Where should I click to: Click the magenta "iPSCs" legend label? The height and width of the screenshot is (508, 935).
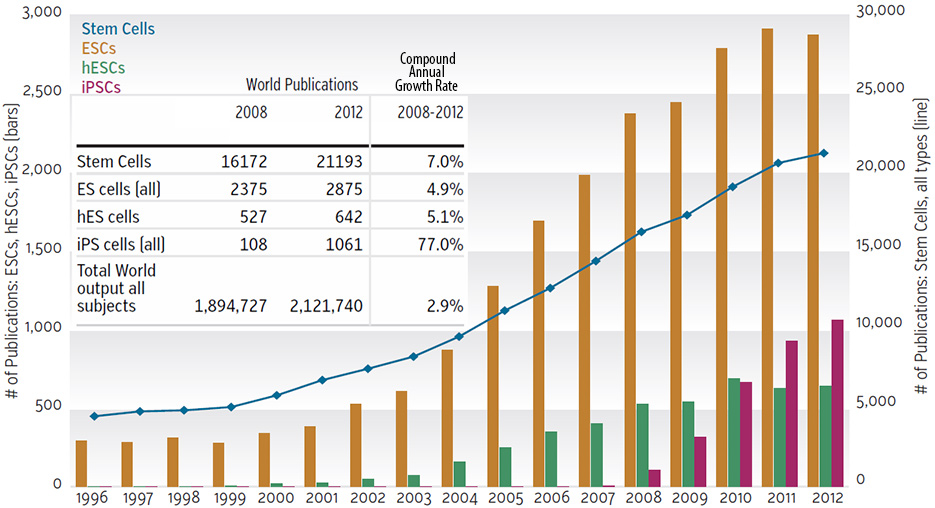[x=101, y=87]
